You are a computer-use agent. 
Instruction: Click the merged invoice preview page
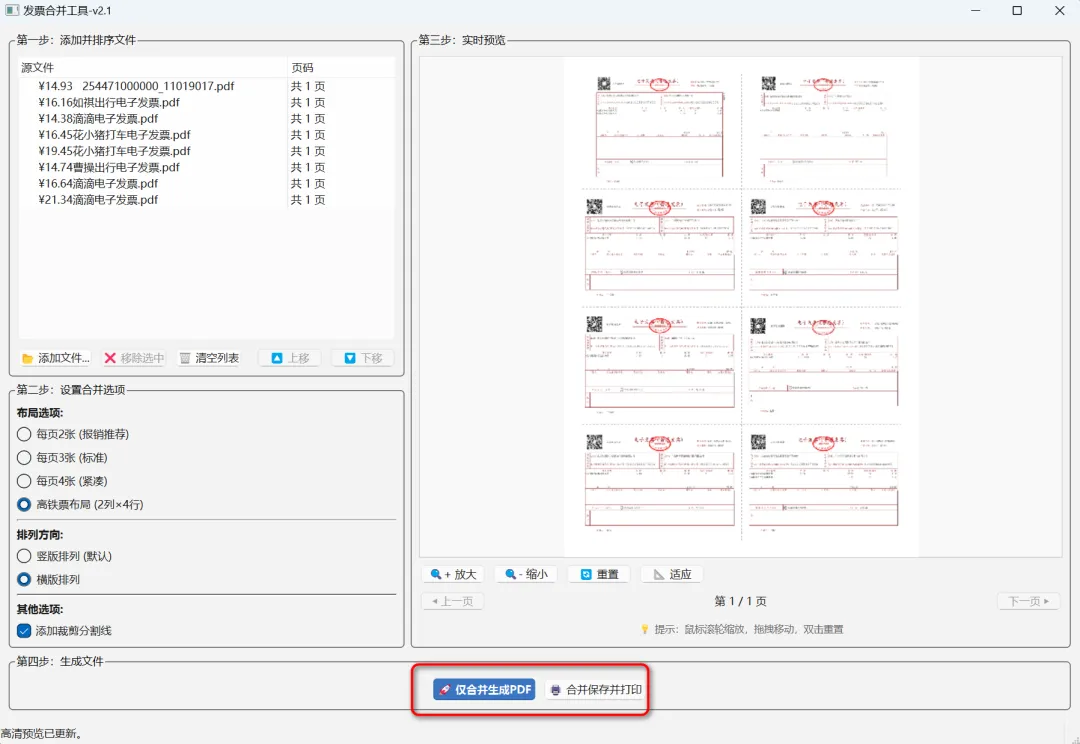point(741,307)
